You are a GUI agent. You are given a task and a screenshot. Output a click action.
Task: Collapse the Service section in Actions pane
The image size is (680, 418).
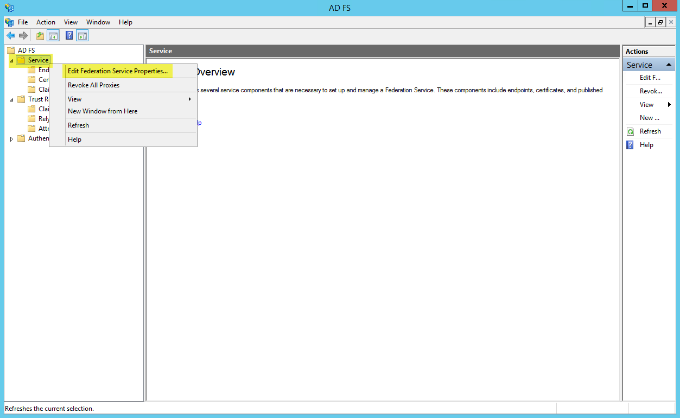click(668, 65)
